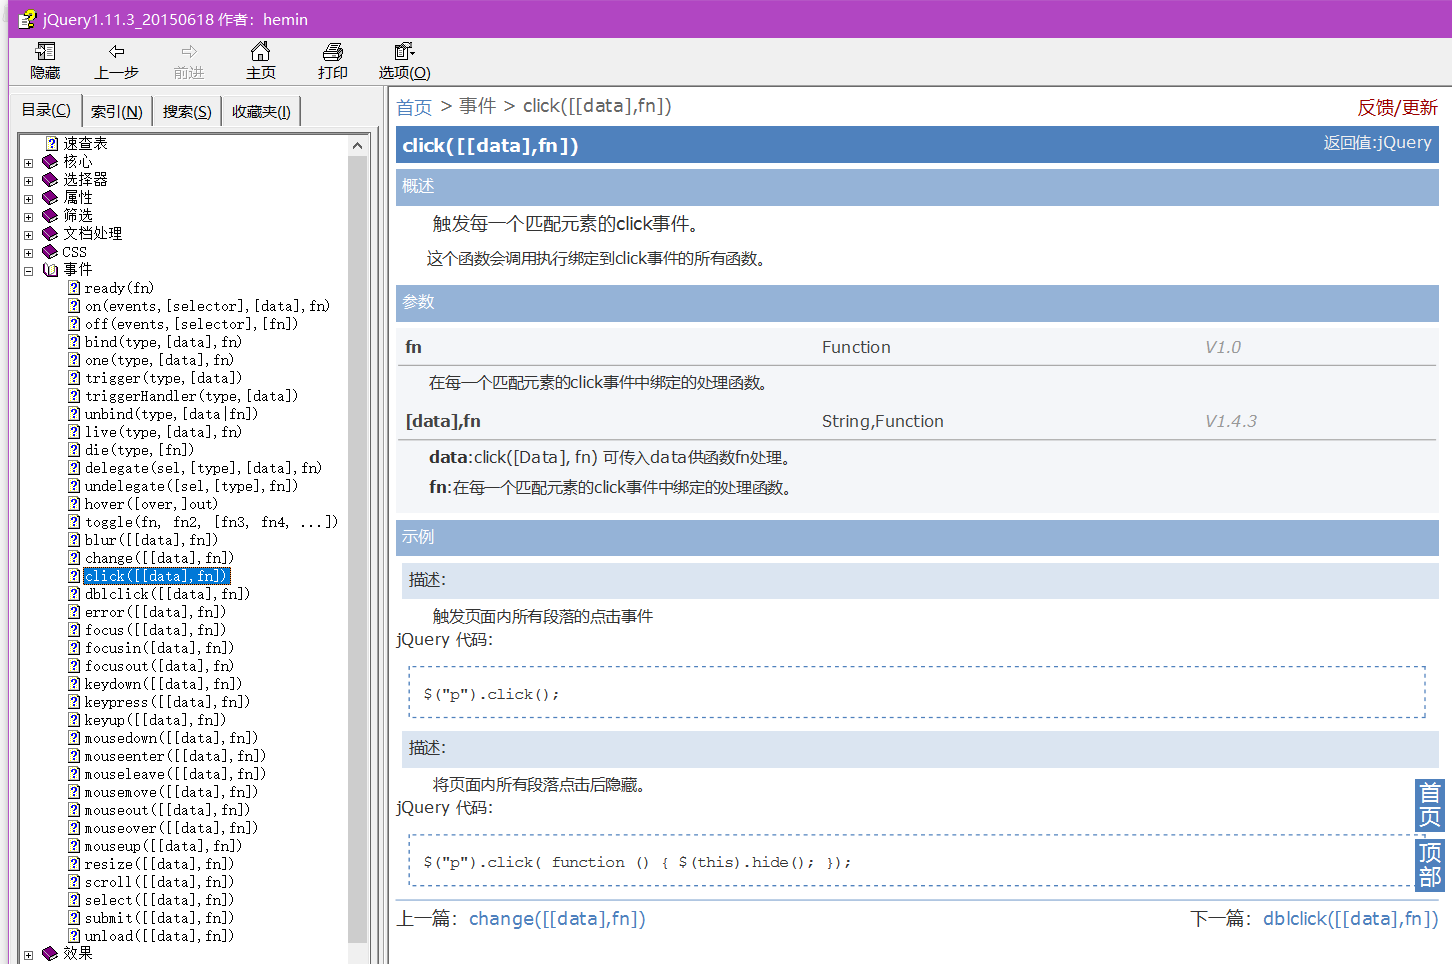
Task: Click the app icon in title bar
Action: point(27,19)
